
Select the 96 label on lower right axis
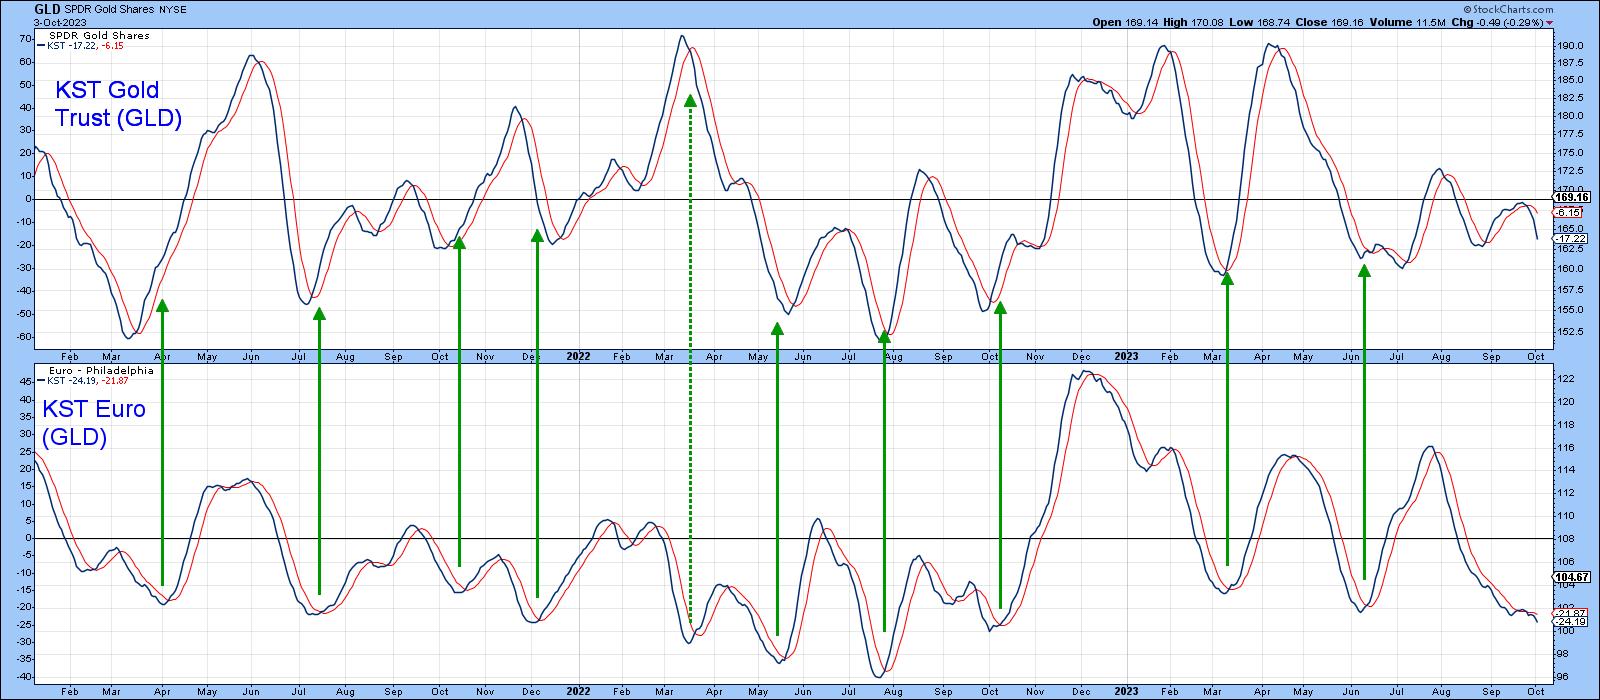[x=1560, y=676]
